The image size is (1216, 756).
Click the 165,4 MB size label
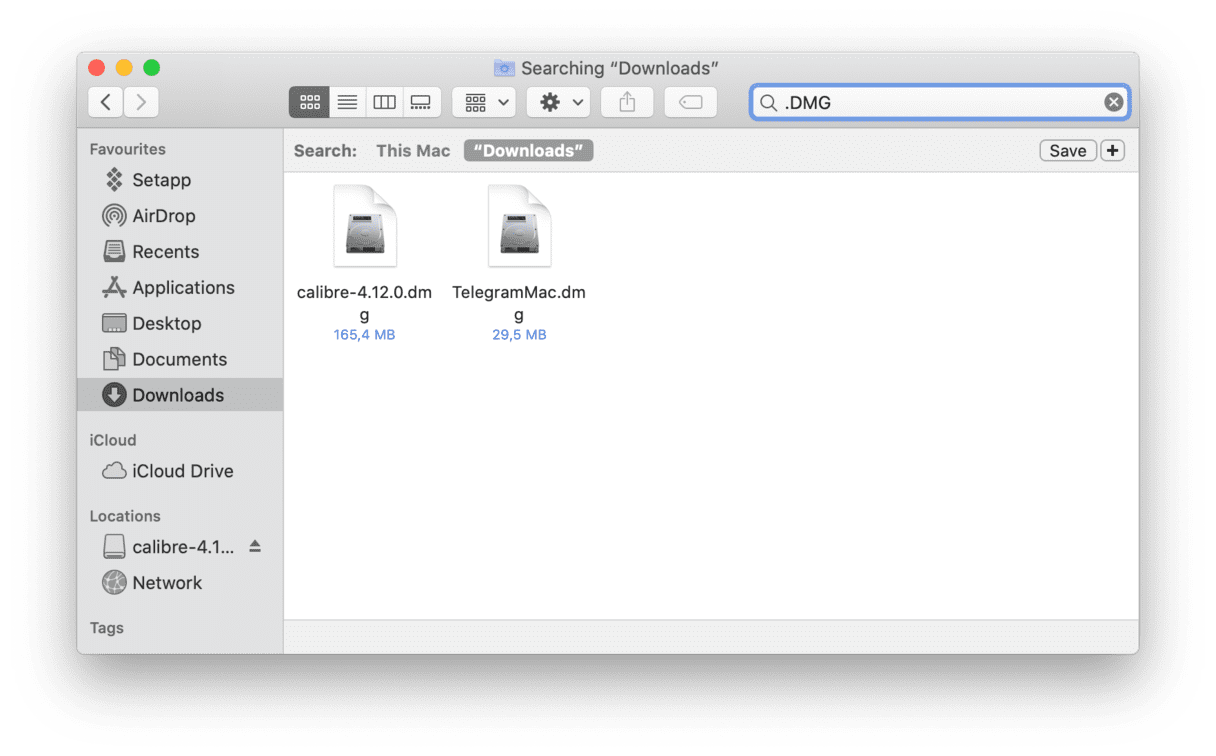[364, 335]
